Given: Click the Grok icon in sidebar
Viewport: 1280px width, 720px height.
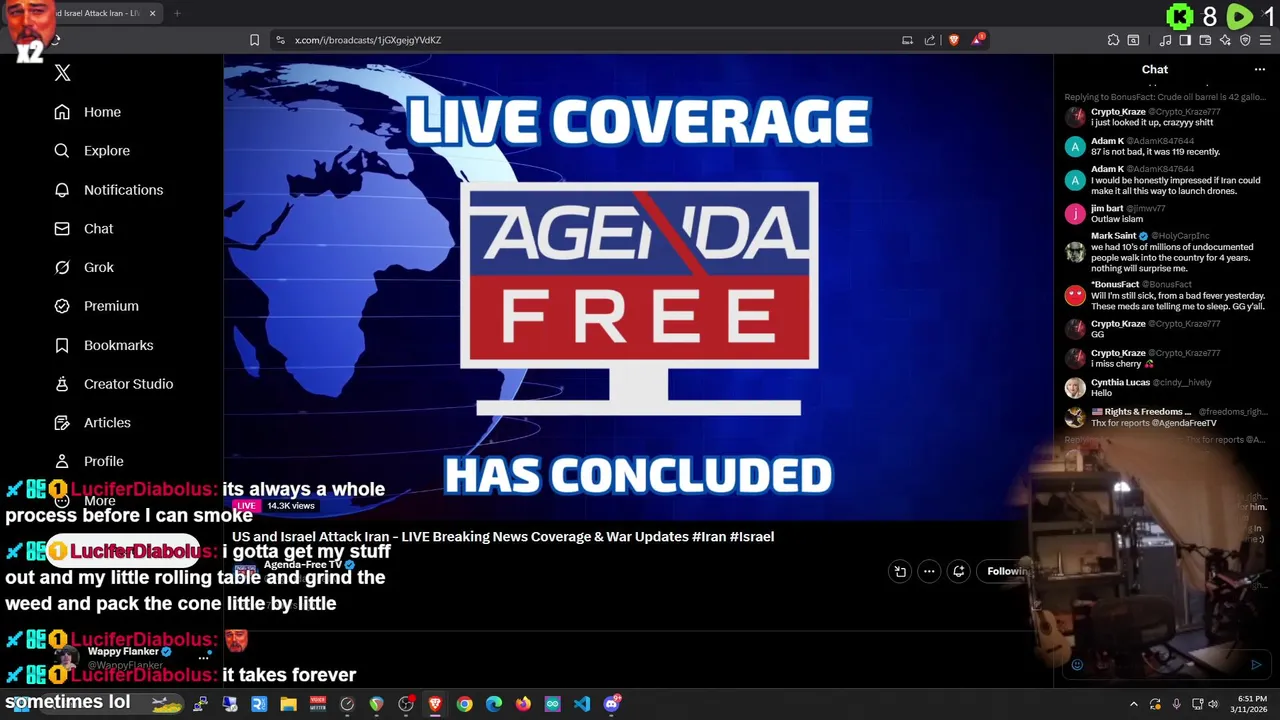Looking at the screenshot, I should pyautogui.click(x=62, y=268).
